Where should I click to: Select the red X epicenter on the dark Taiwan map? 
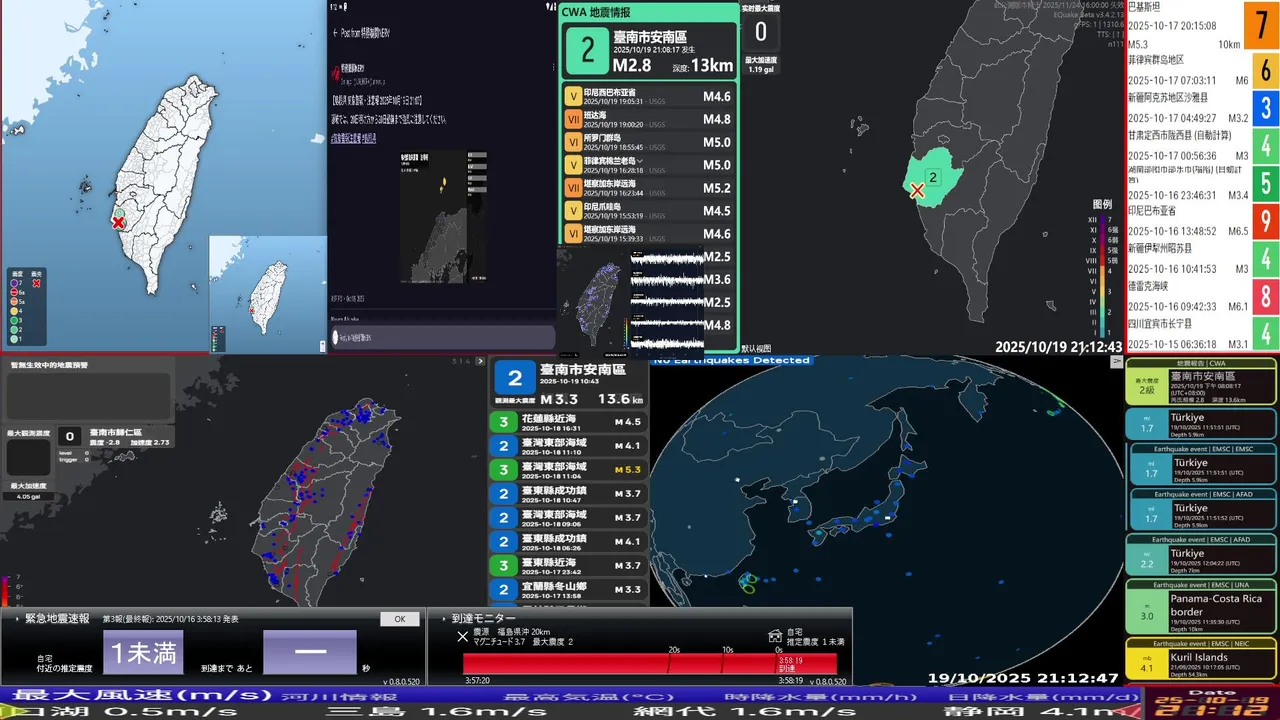pos(917,190)
